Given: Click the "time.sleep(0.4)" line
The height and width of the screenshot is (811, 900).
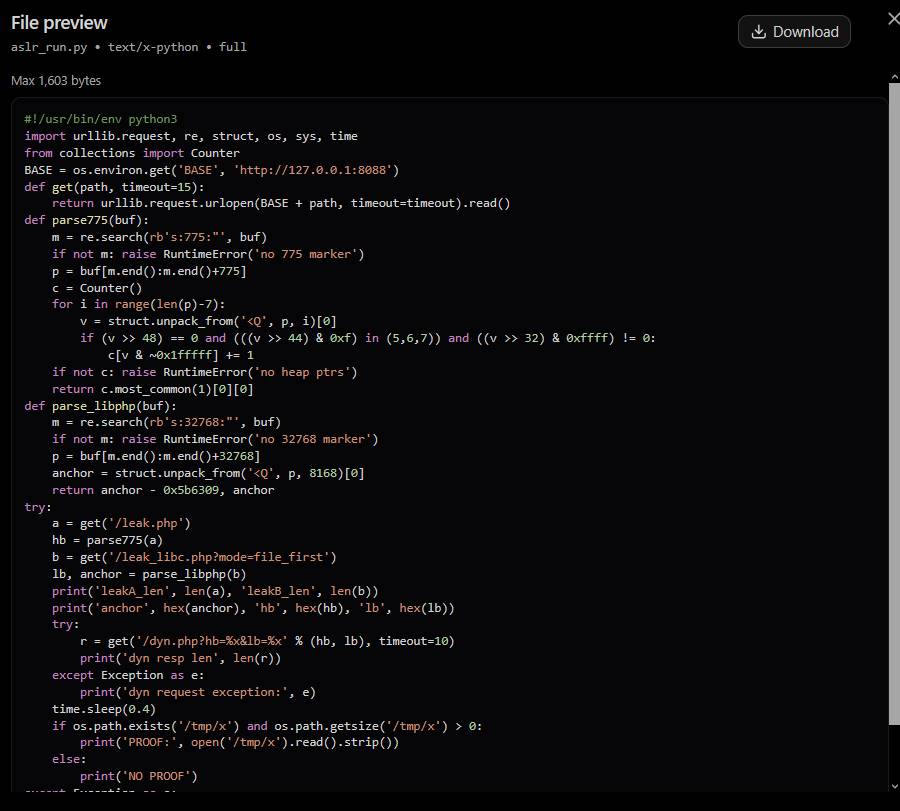Looking at the screenshot, I should tap(104, 709).
